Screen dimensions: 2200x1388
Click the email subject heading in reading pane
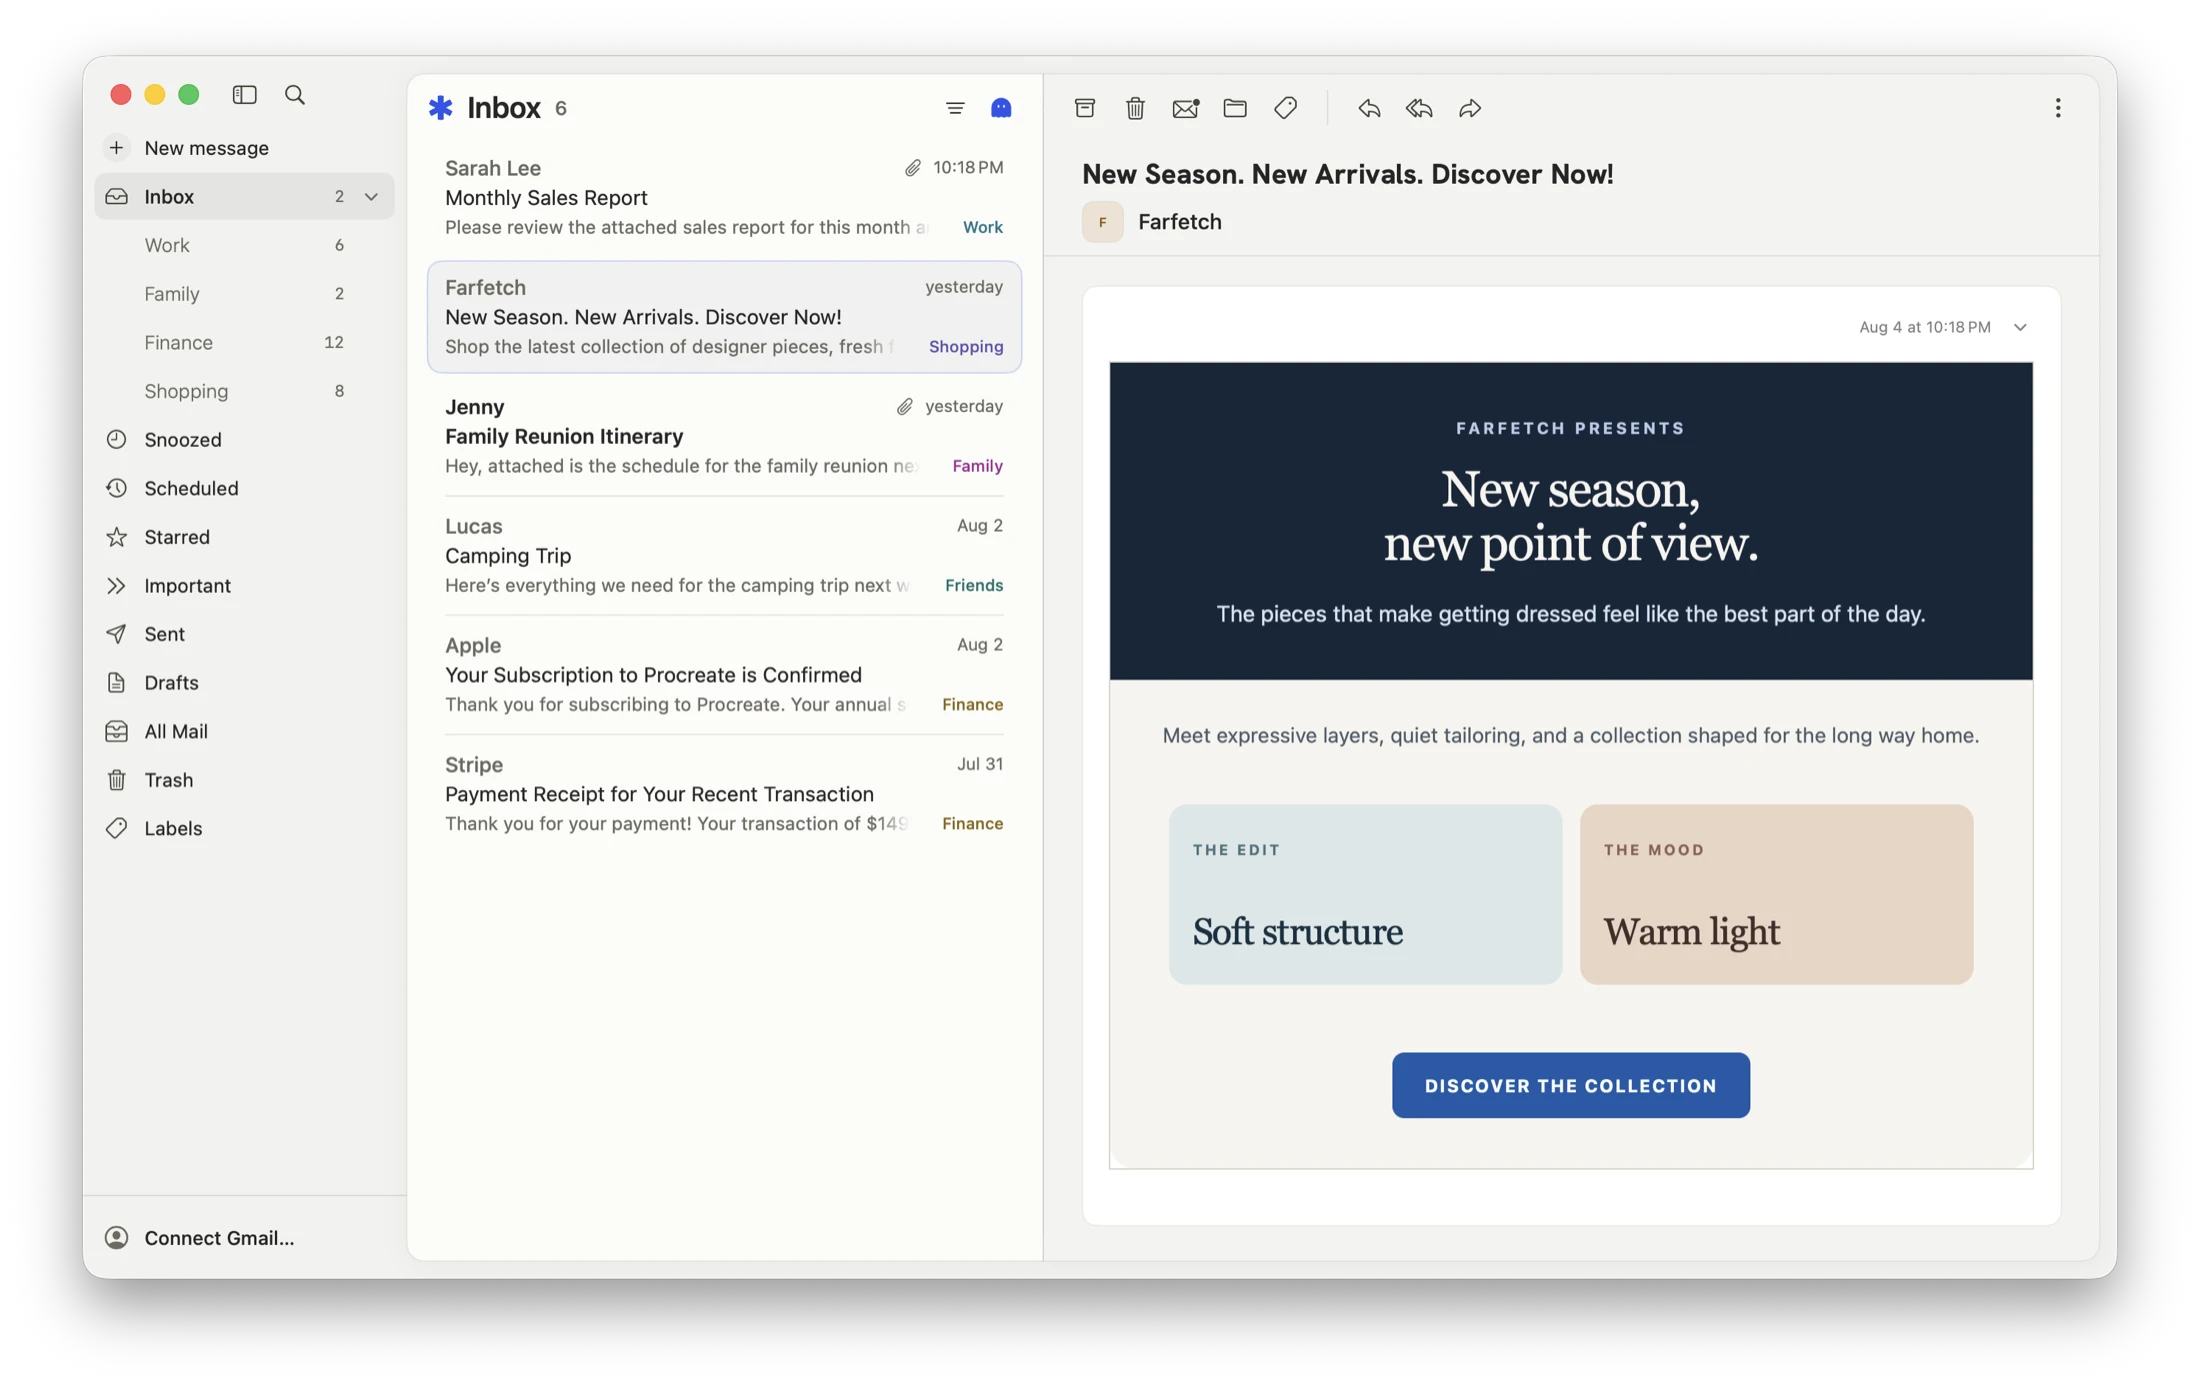(x=1347, y=174)
